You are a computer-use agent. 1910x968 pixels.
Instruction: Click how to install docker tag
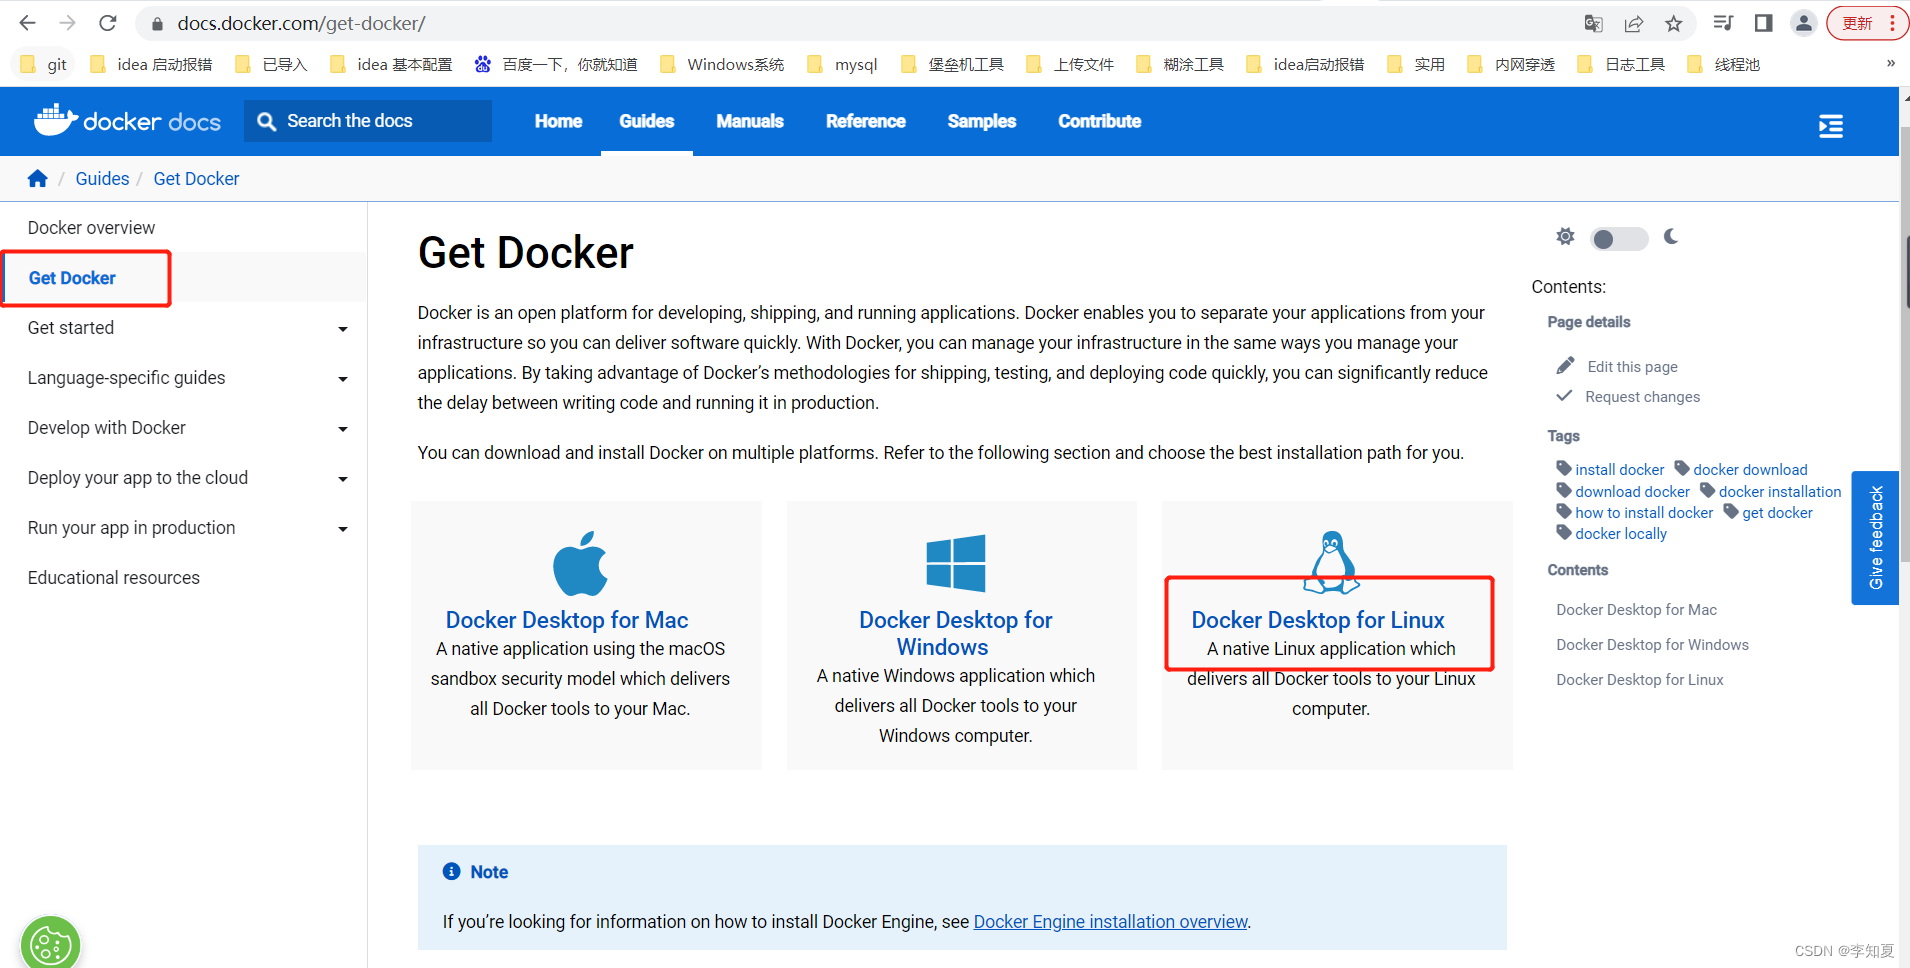tap(1644, 513)
